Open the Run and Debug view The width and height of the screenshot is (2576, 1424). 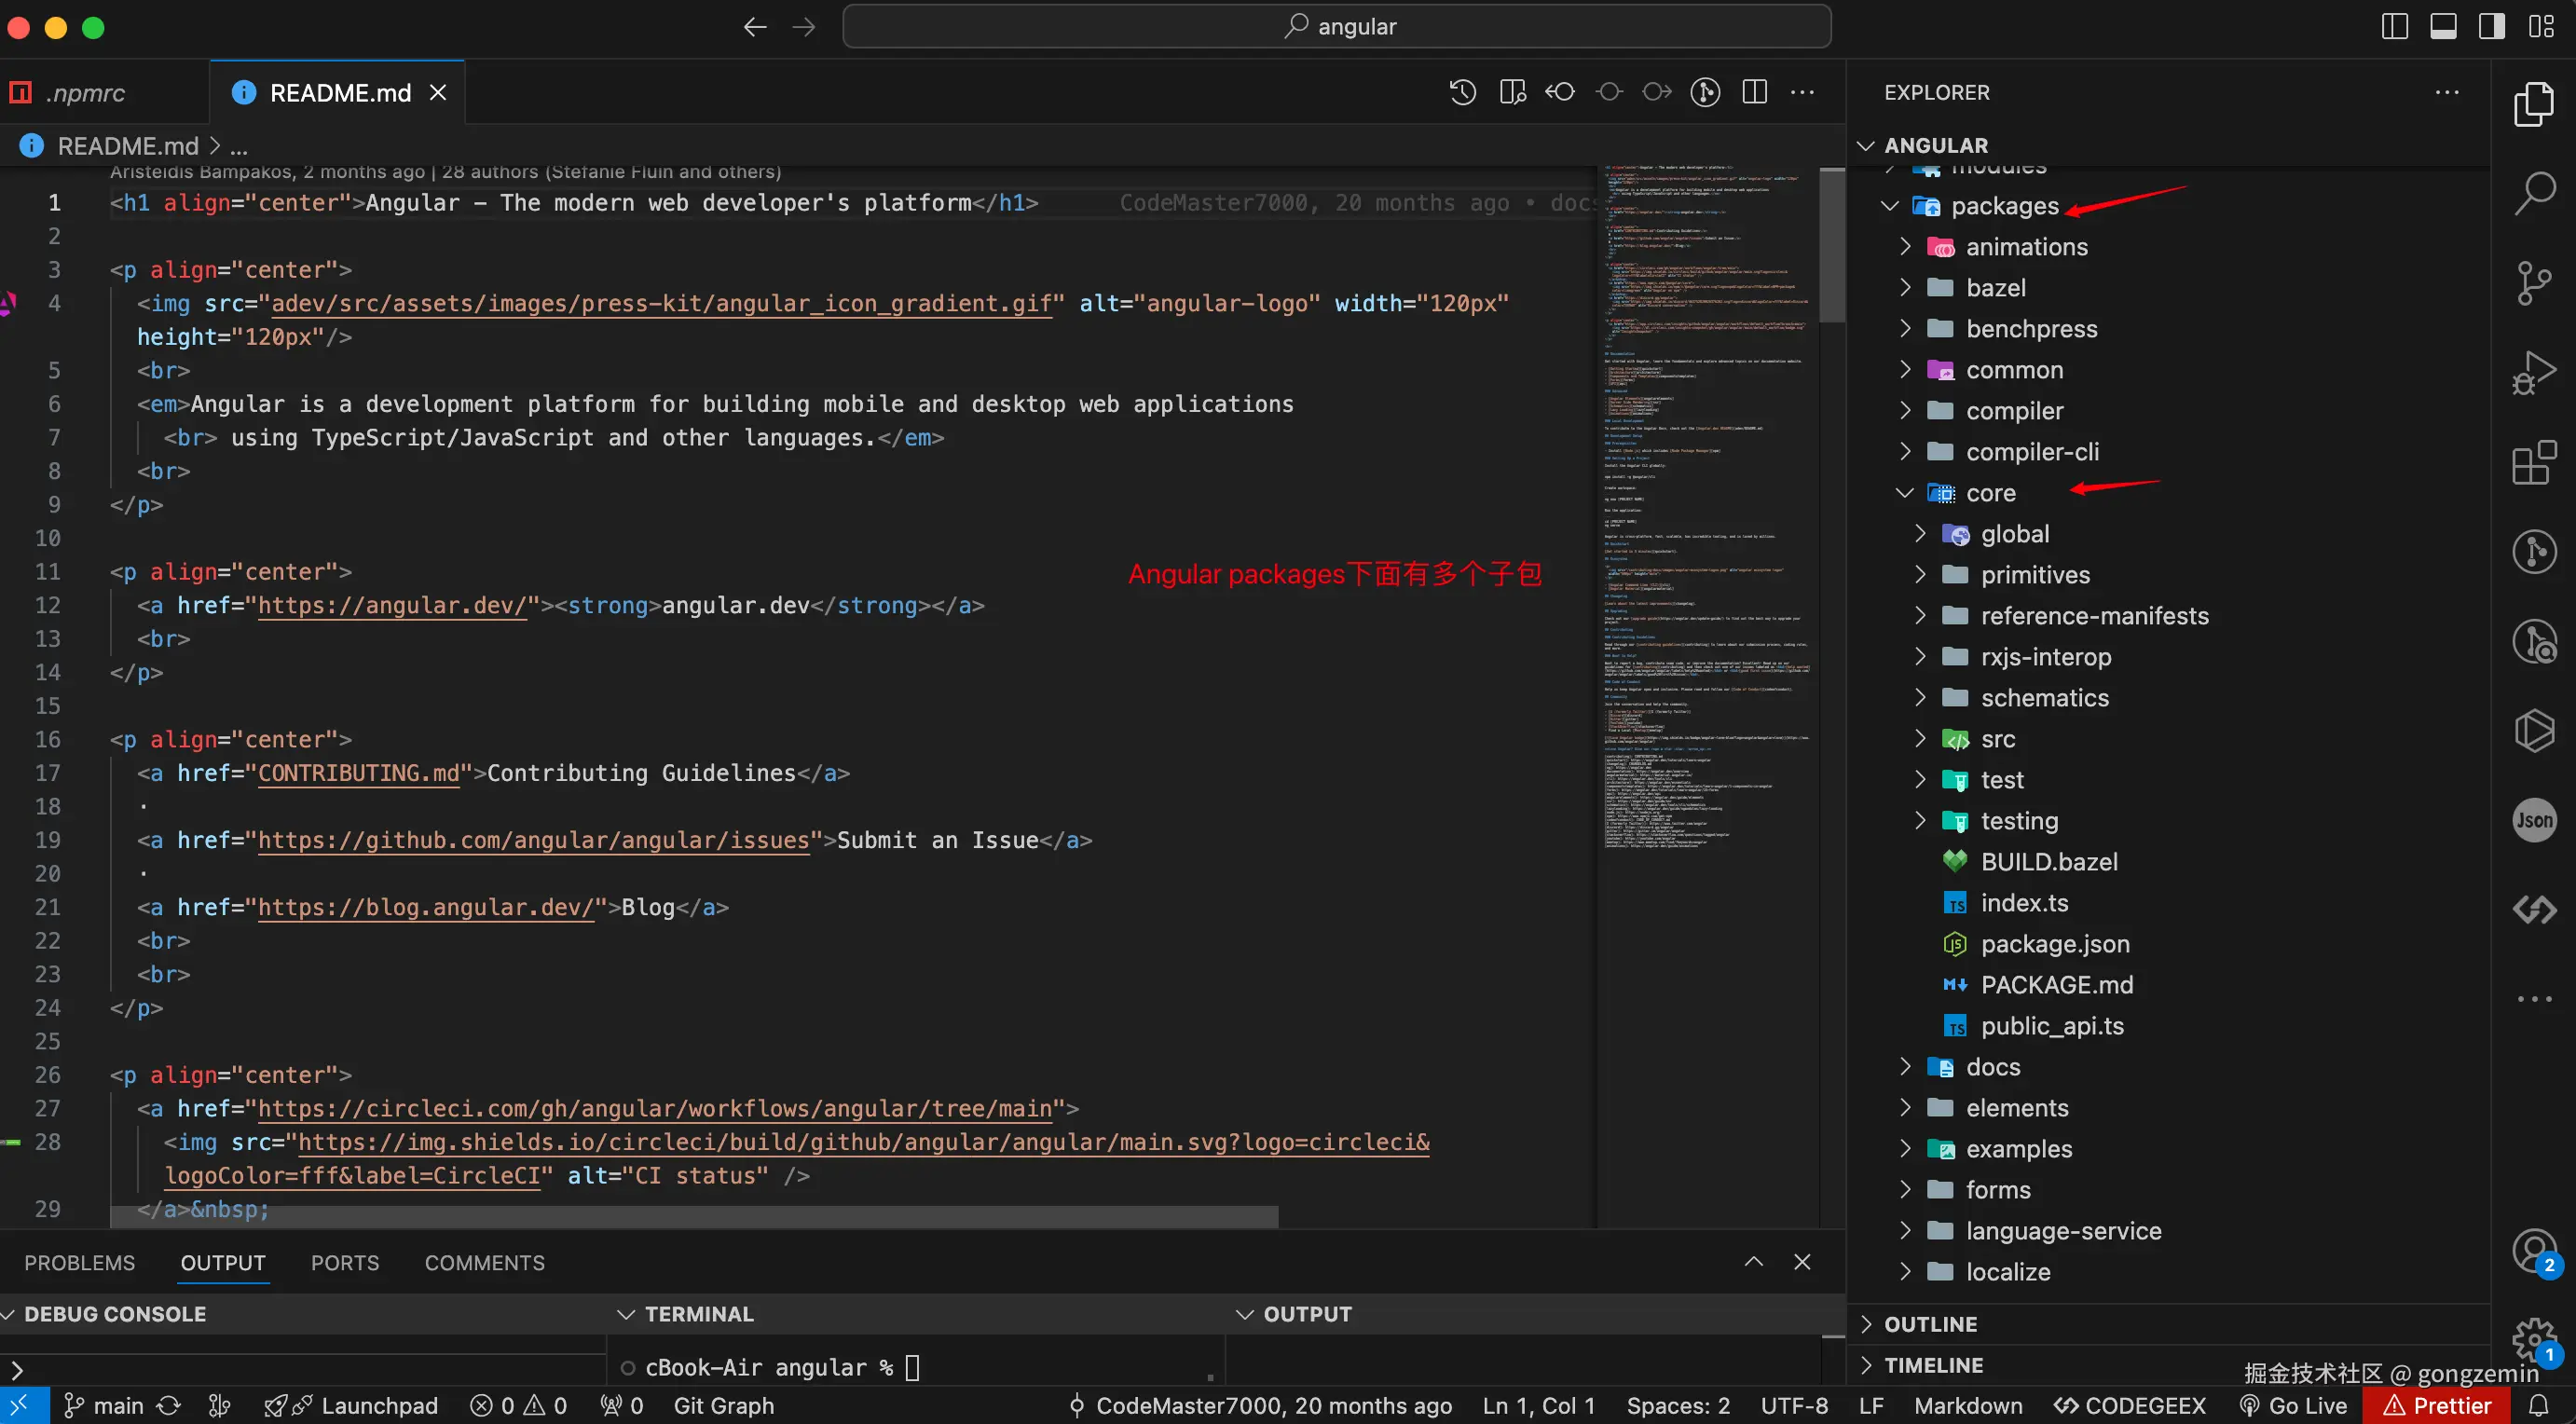pyautogui.click(x=2534, y=373)
